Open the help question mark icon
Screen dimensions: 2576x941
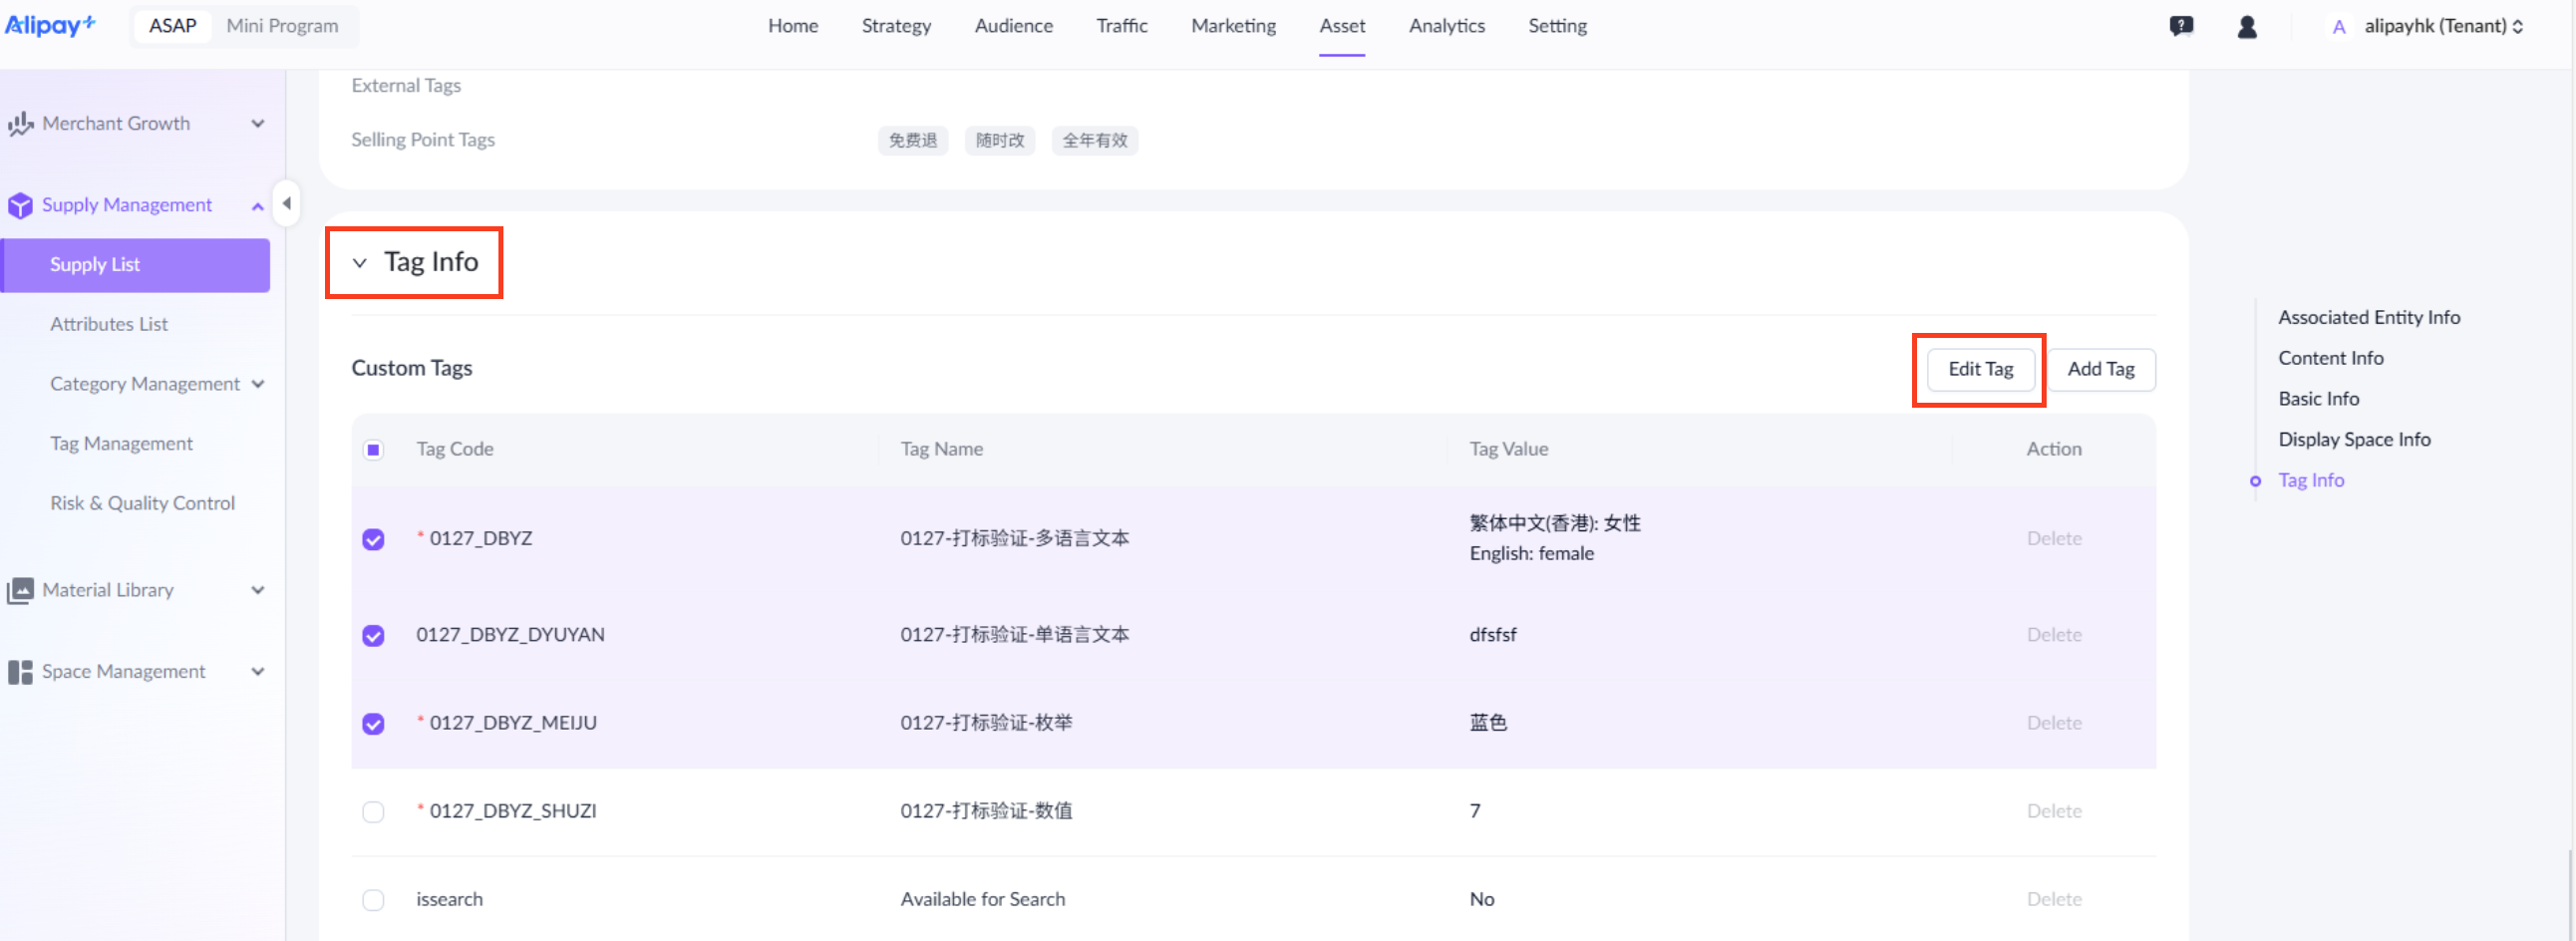click(2181, 26)
